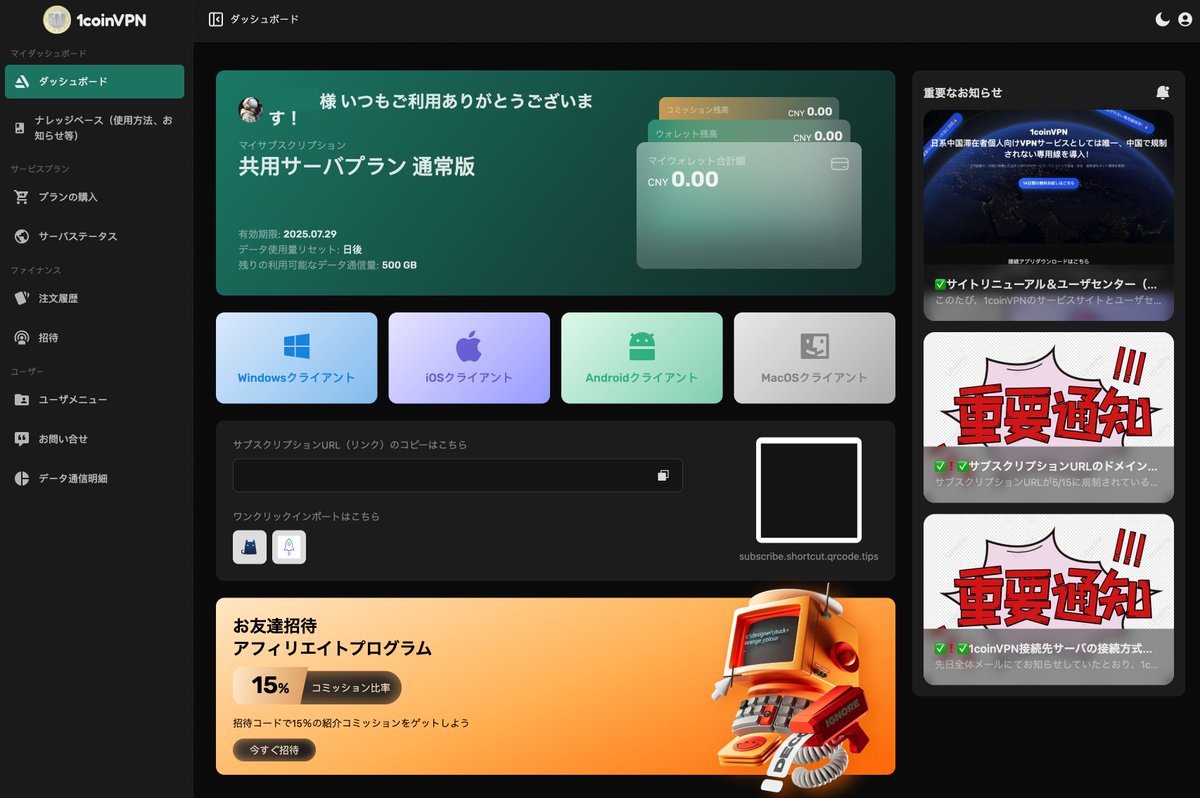
Task: Click the Windowsクライアント button
Action: [297, 358]
